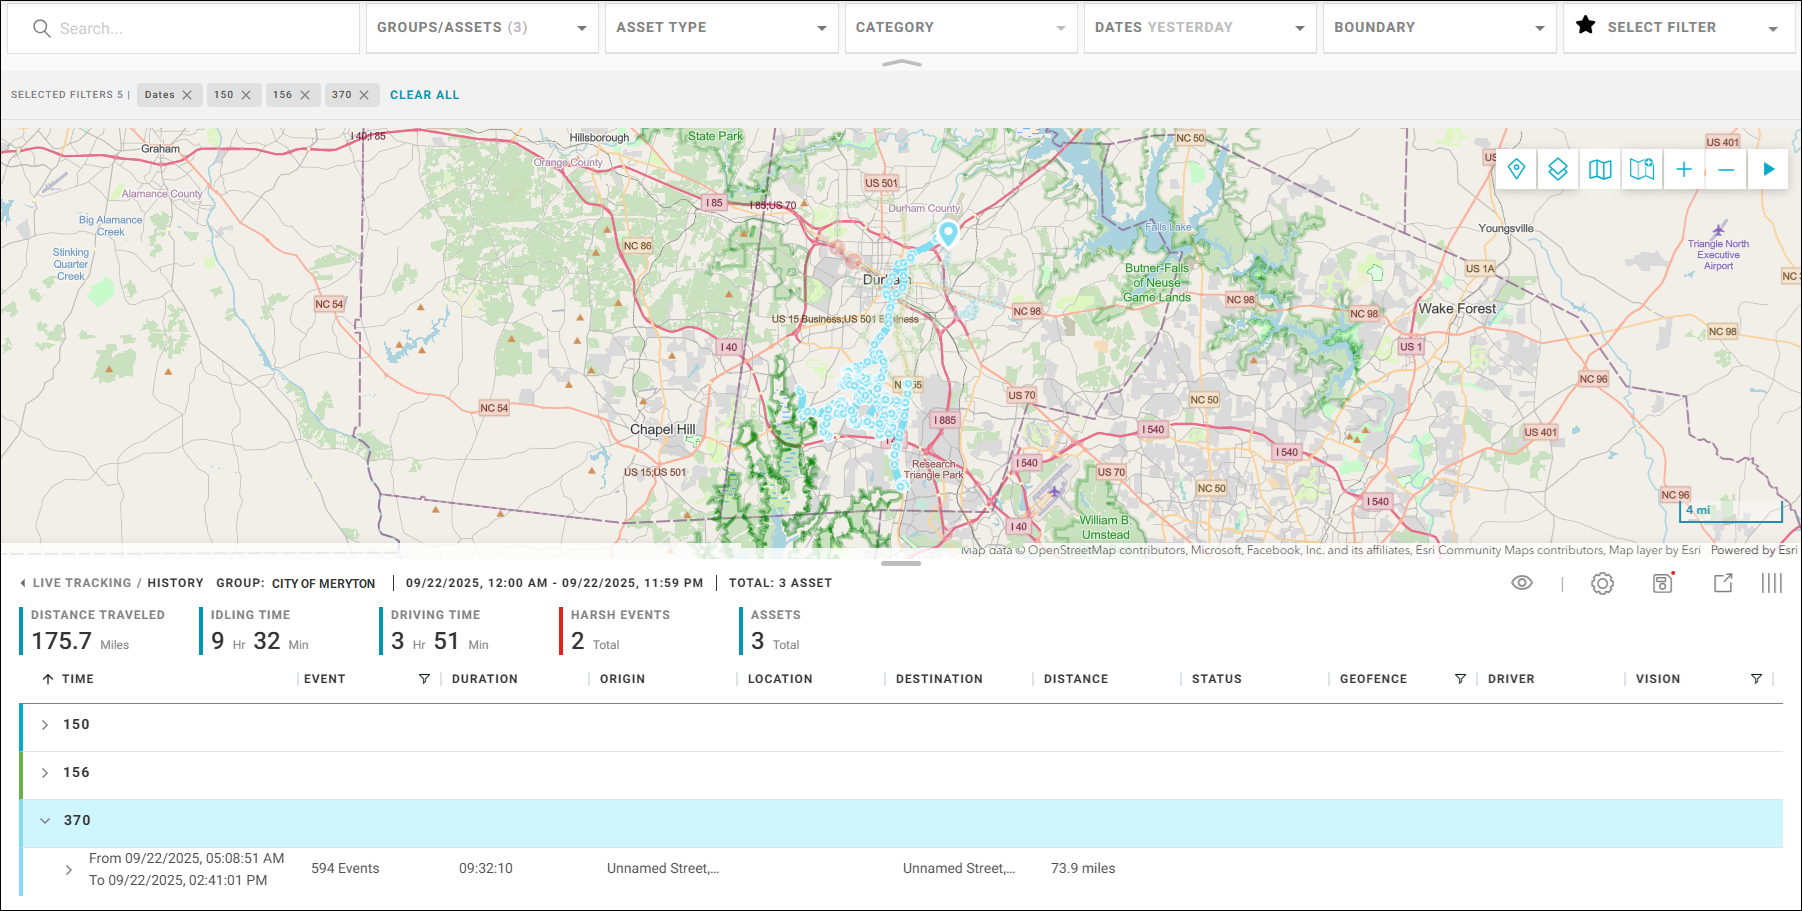Switch to Live Tracking view
The image size is (1802, 911).
[x=82, y=583]
